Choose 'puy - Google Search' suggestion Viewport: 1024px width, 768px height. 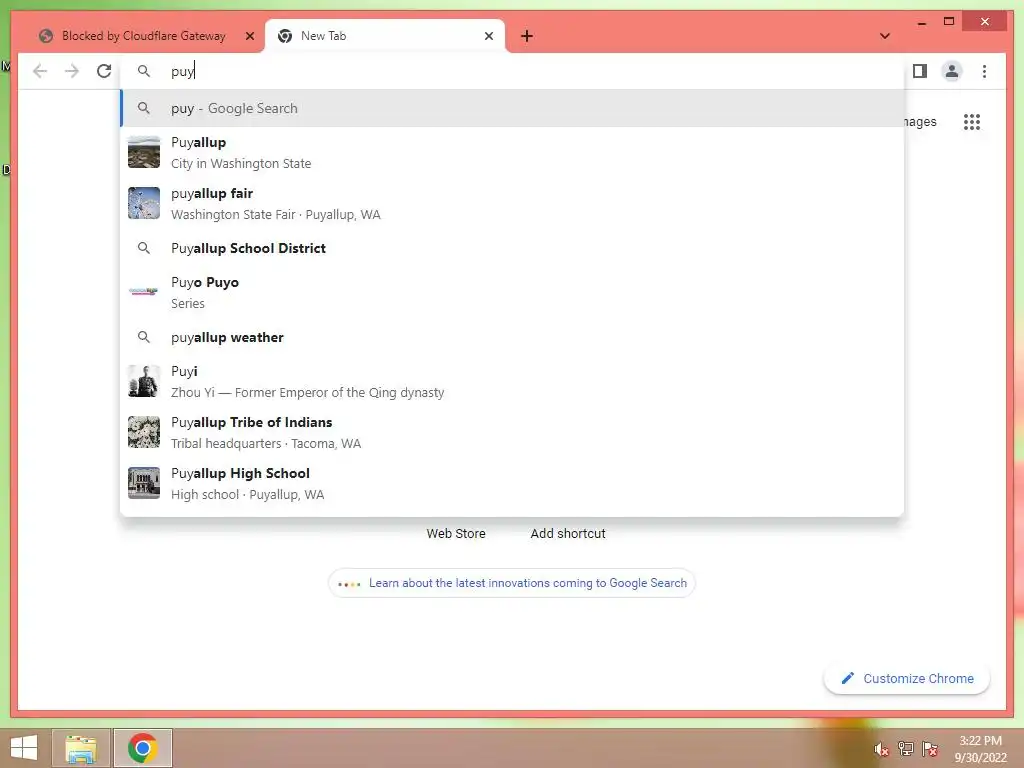coord(512,108)
